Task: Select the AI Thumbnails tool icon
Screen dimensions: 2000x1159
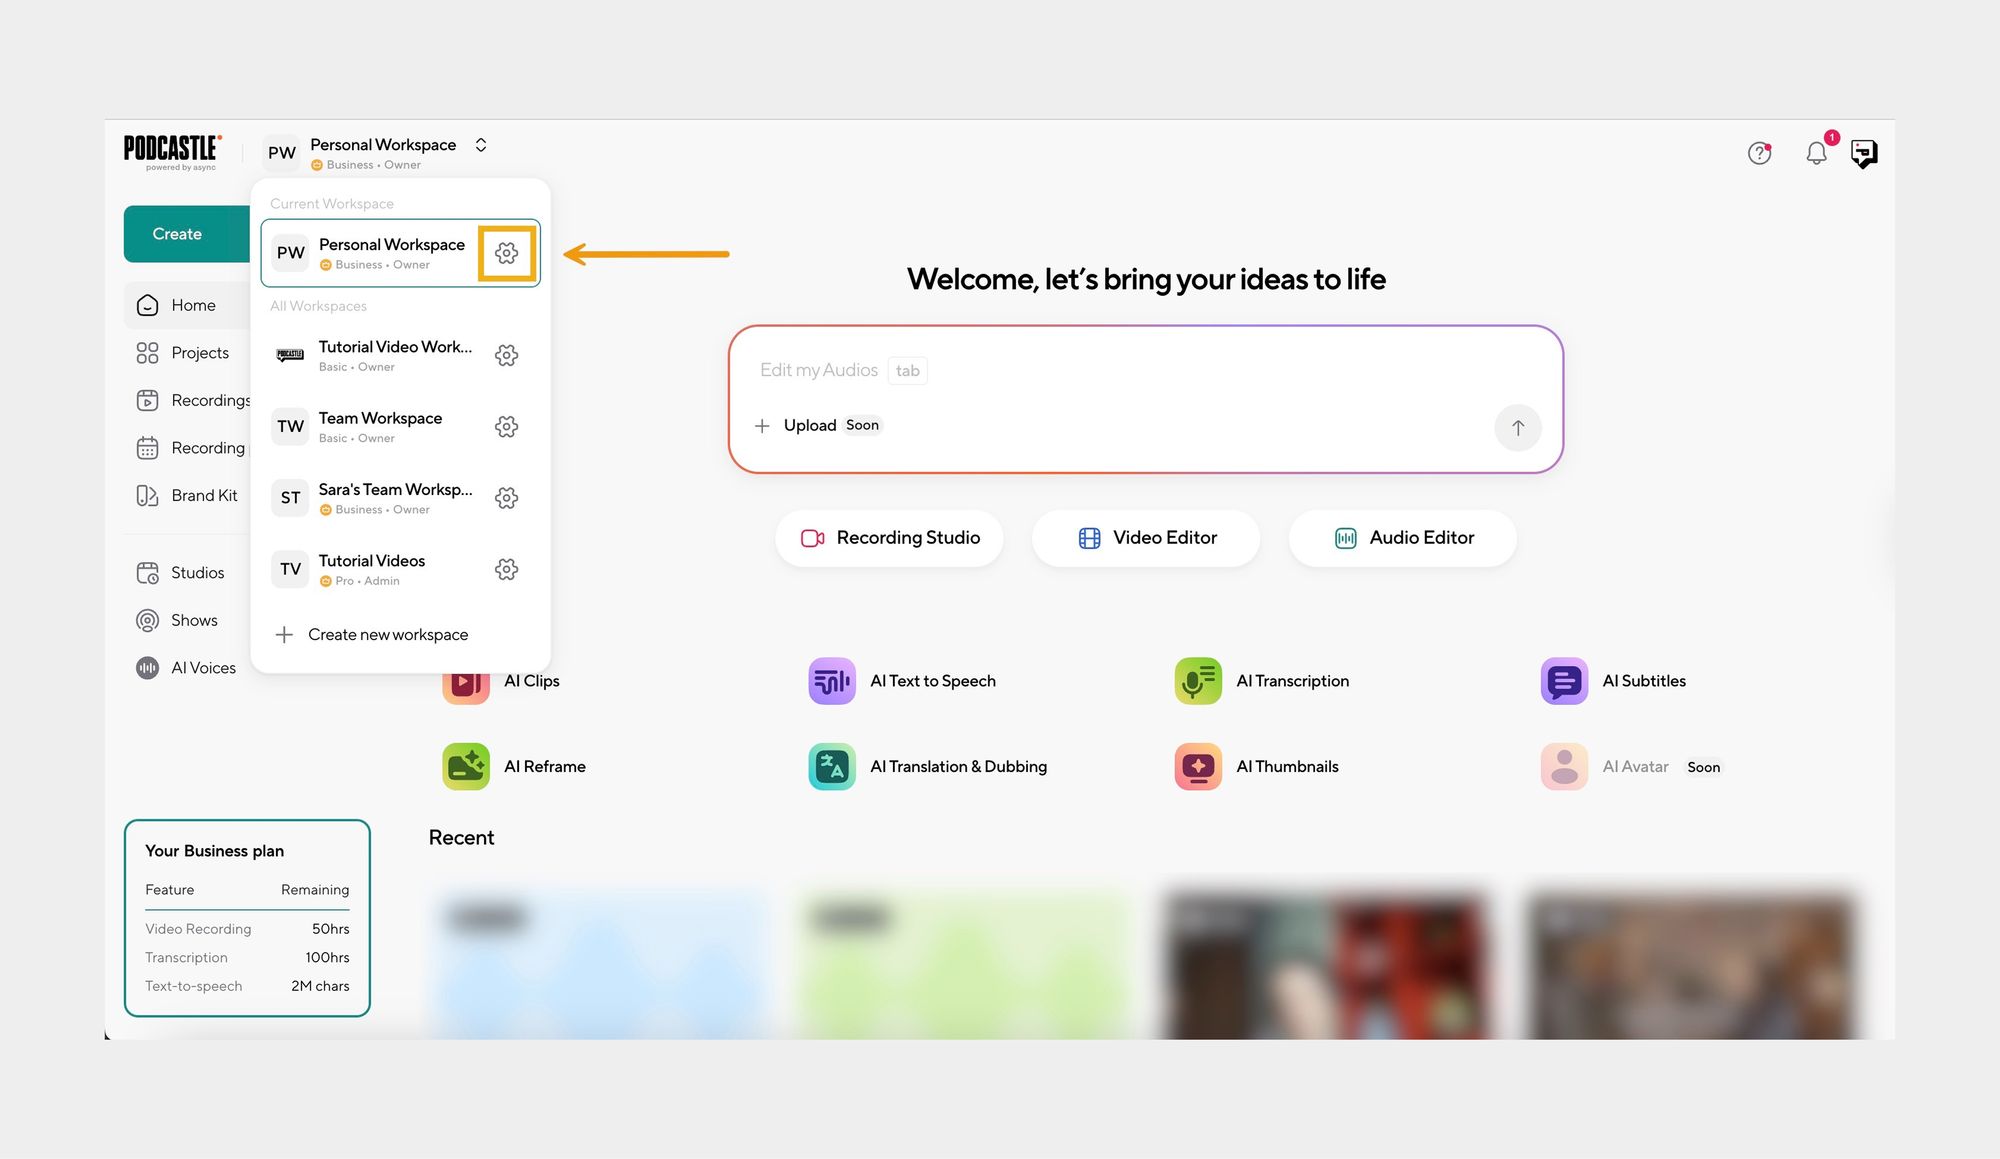Action: [x=1197, y=767]
